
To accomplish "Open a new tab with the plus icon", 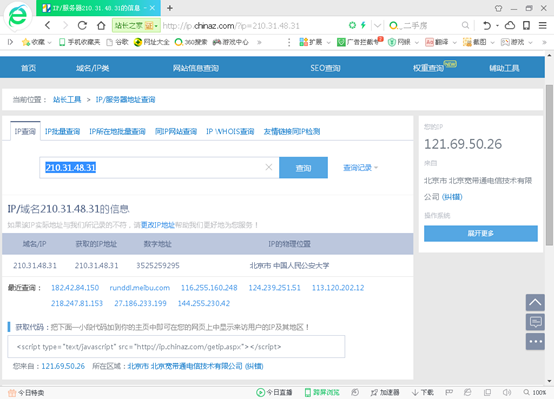I will coord(170,8).
